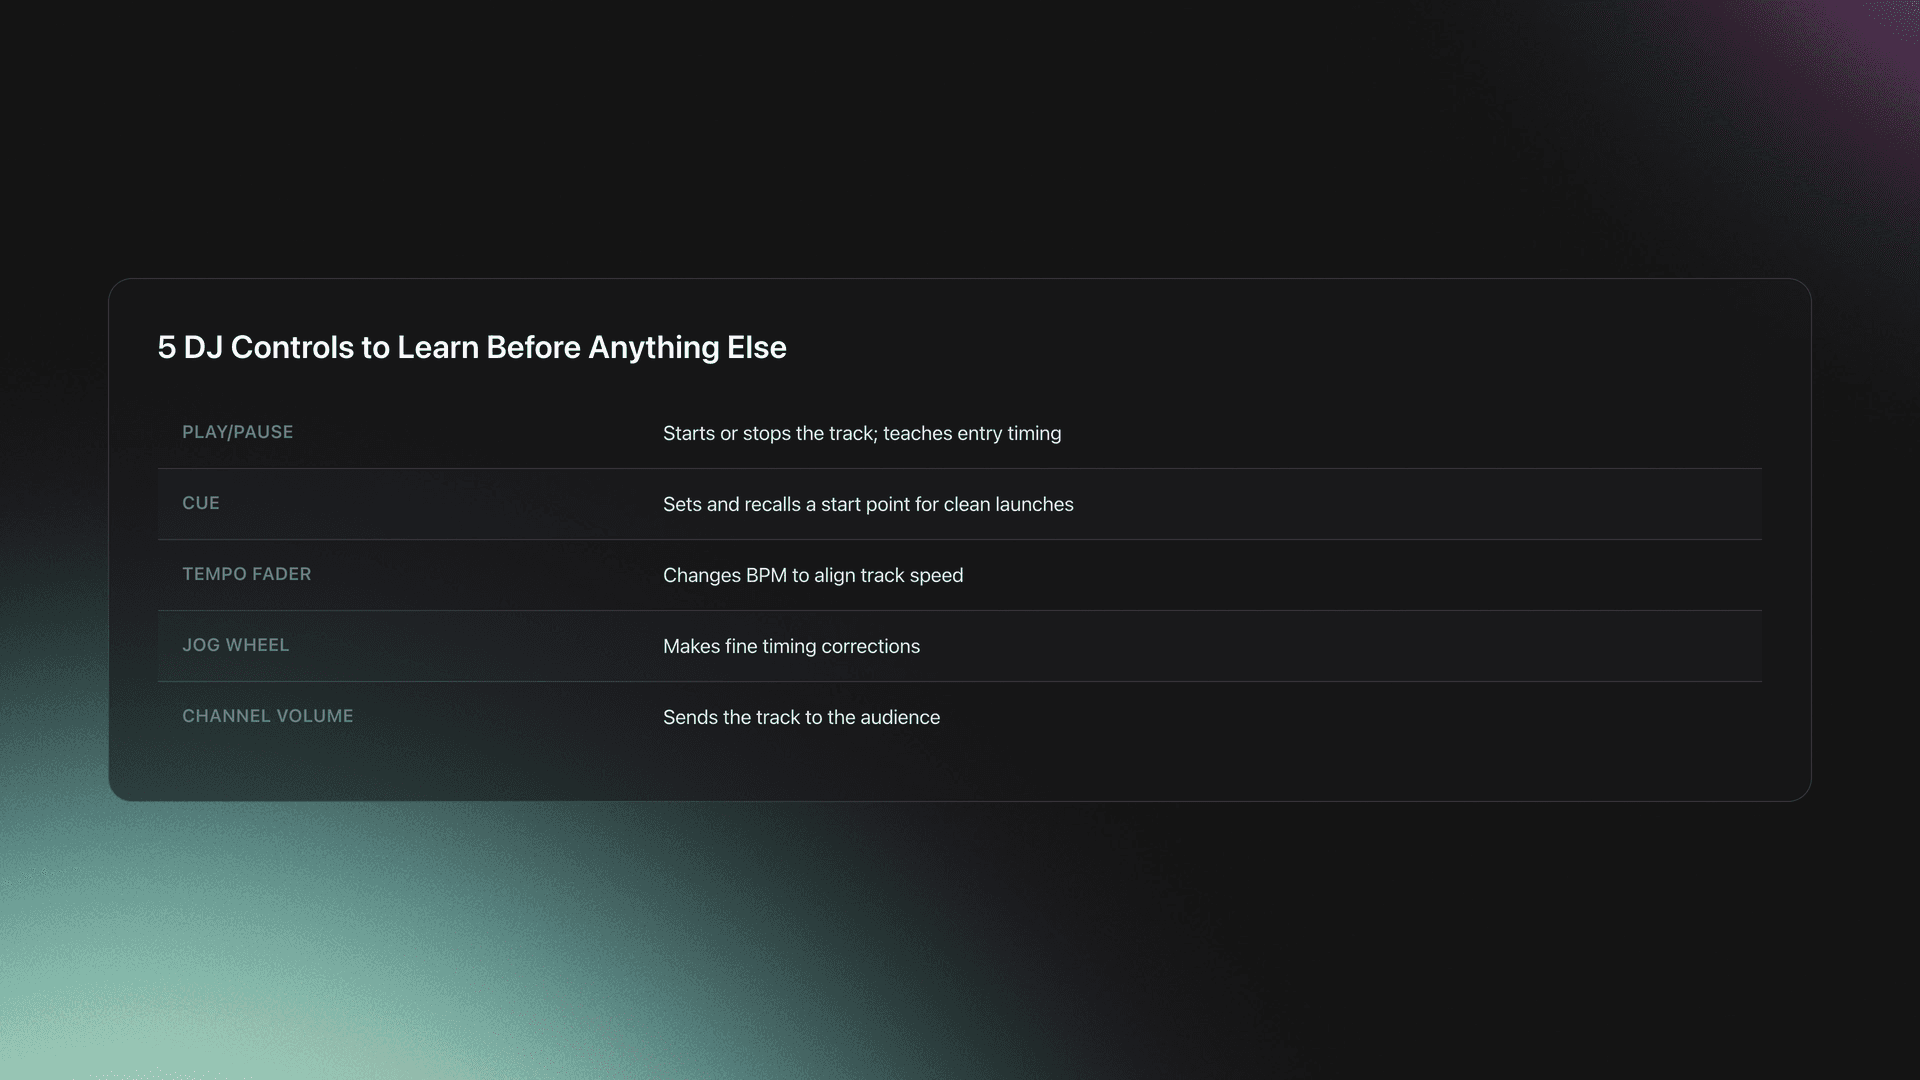Click the word 'Anything' in the title
The width and height of the screenshot is (1920, 1080).
pyautogui.click(x=653, y=347)
